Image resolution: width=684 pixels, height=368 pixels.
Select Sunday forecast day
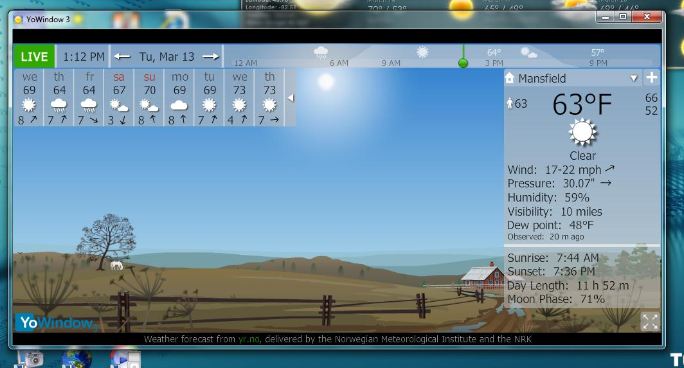click(149, 98)
